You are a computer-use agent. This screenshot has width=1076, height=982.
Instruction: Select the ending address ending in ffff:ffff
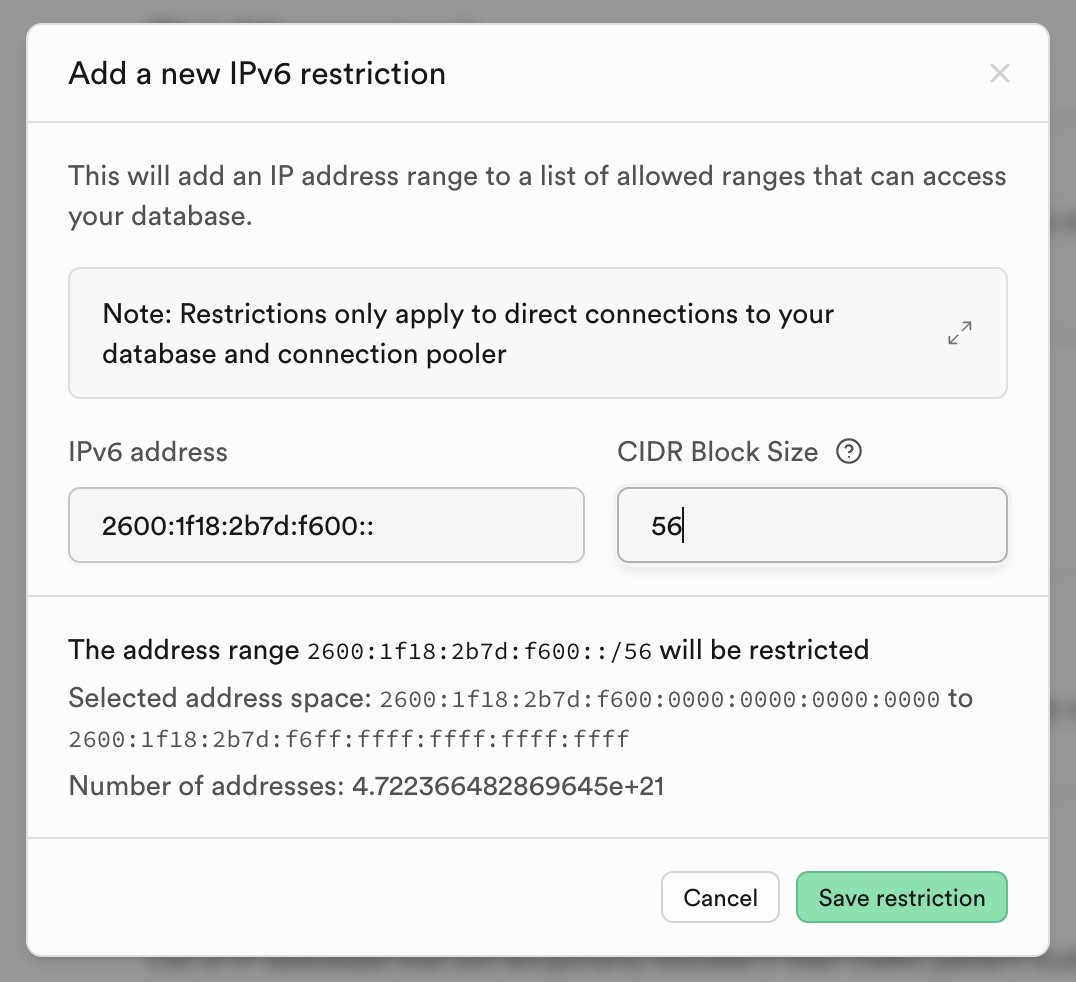coord(349,739)
